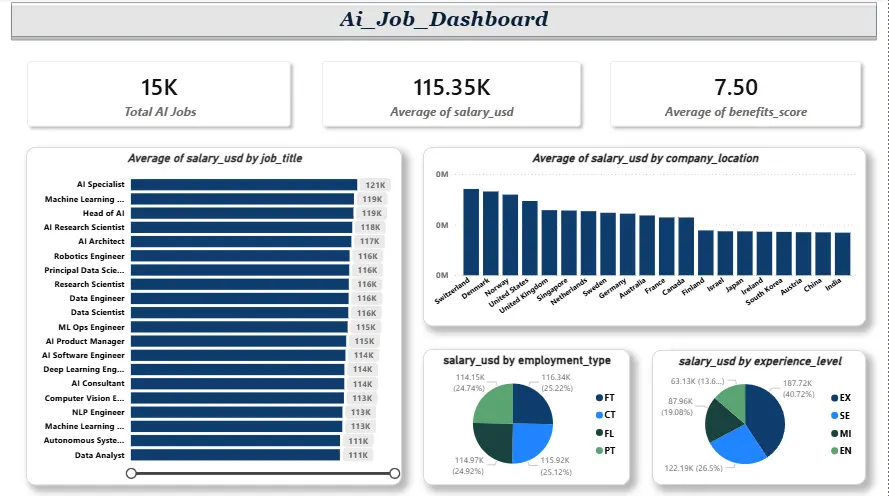Select the India column
This screenshot has width=889, height=496.
843,254
